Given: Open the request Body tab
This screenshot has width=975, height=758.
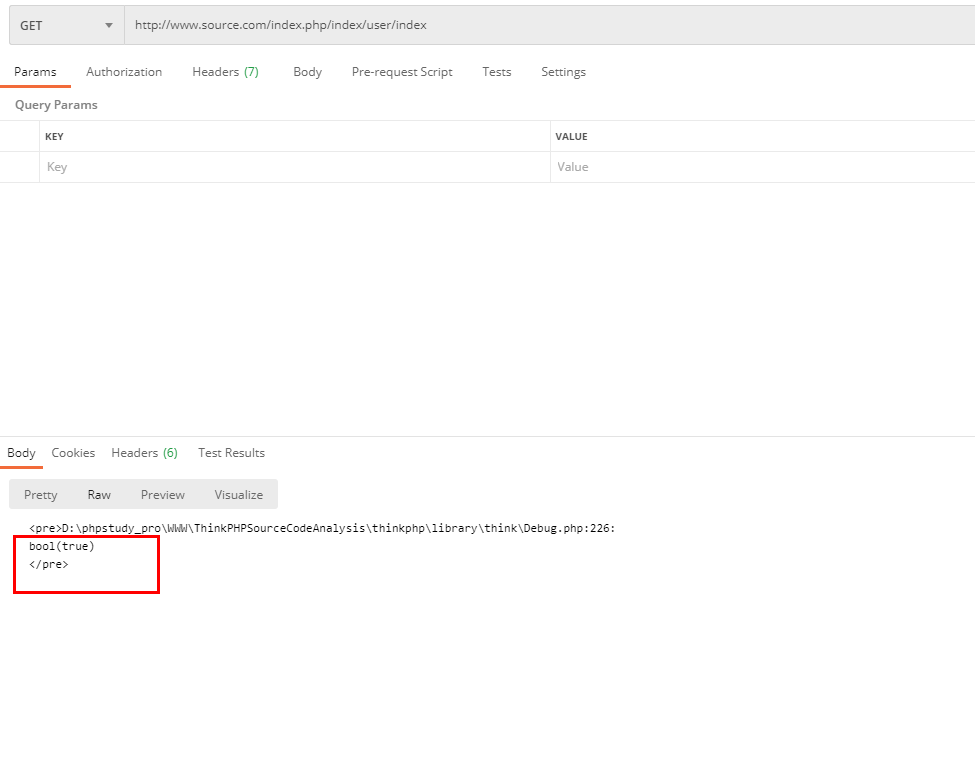Looking at the screenshot, I should click(x=308, y=72).
